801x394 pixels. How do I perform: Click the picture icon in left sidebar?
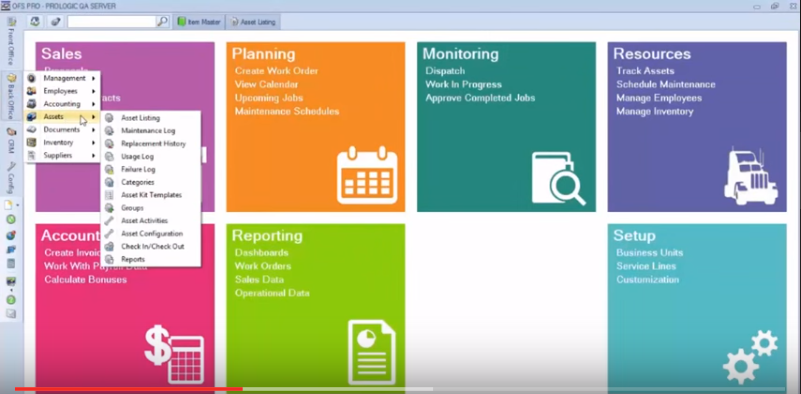(x=11, y=282)
